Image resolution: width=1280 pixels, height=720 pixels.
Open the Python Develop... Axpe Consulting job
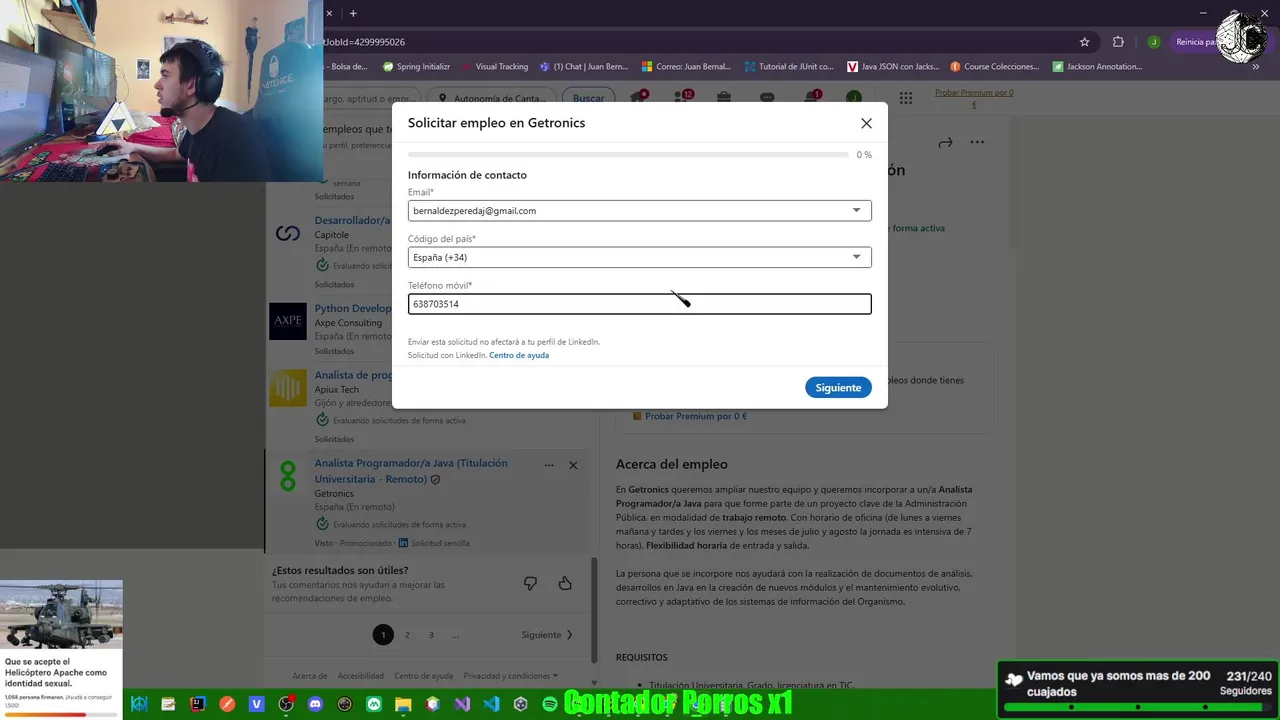(353, 308)
